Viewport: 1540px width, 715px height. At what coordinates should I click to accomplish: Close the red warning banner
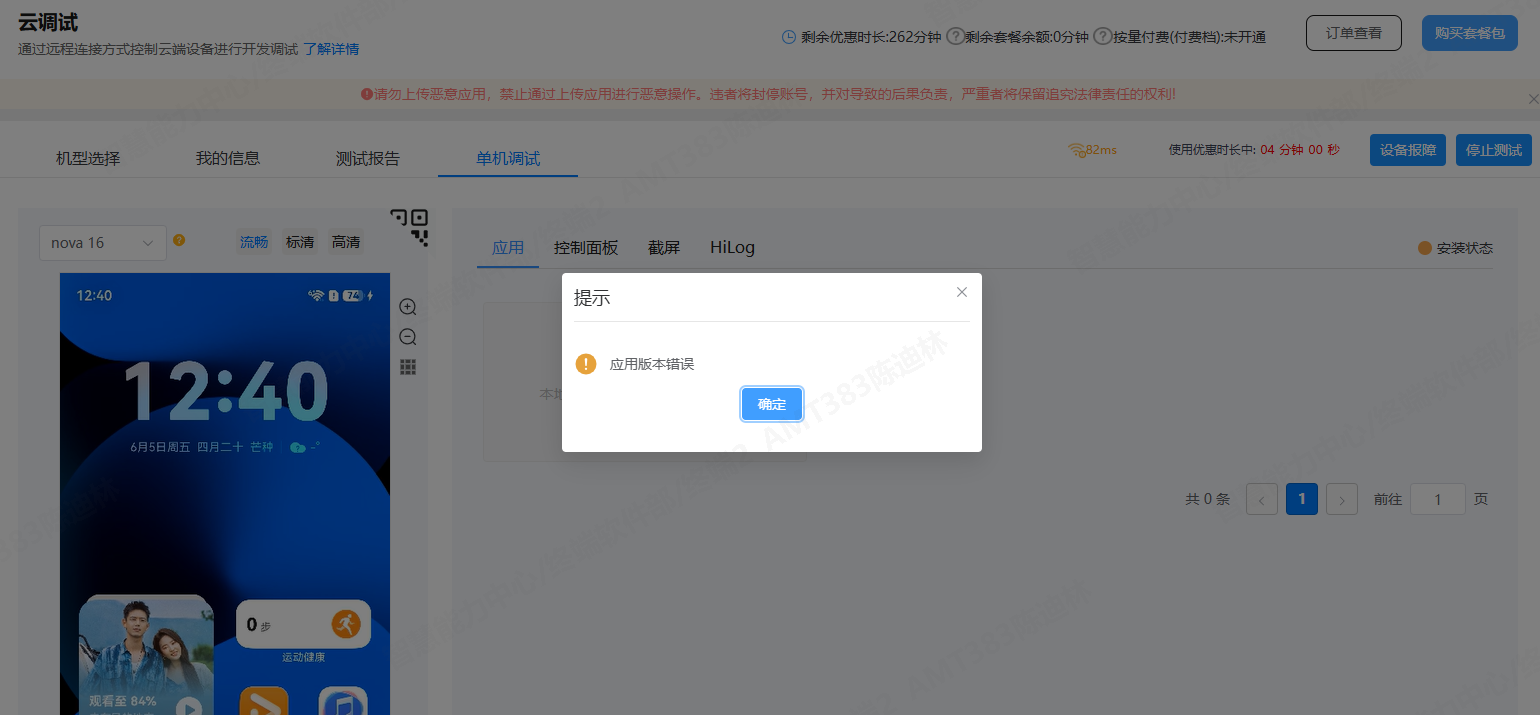pyautogui.click(x=1533, y=98)
